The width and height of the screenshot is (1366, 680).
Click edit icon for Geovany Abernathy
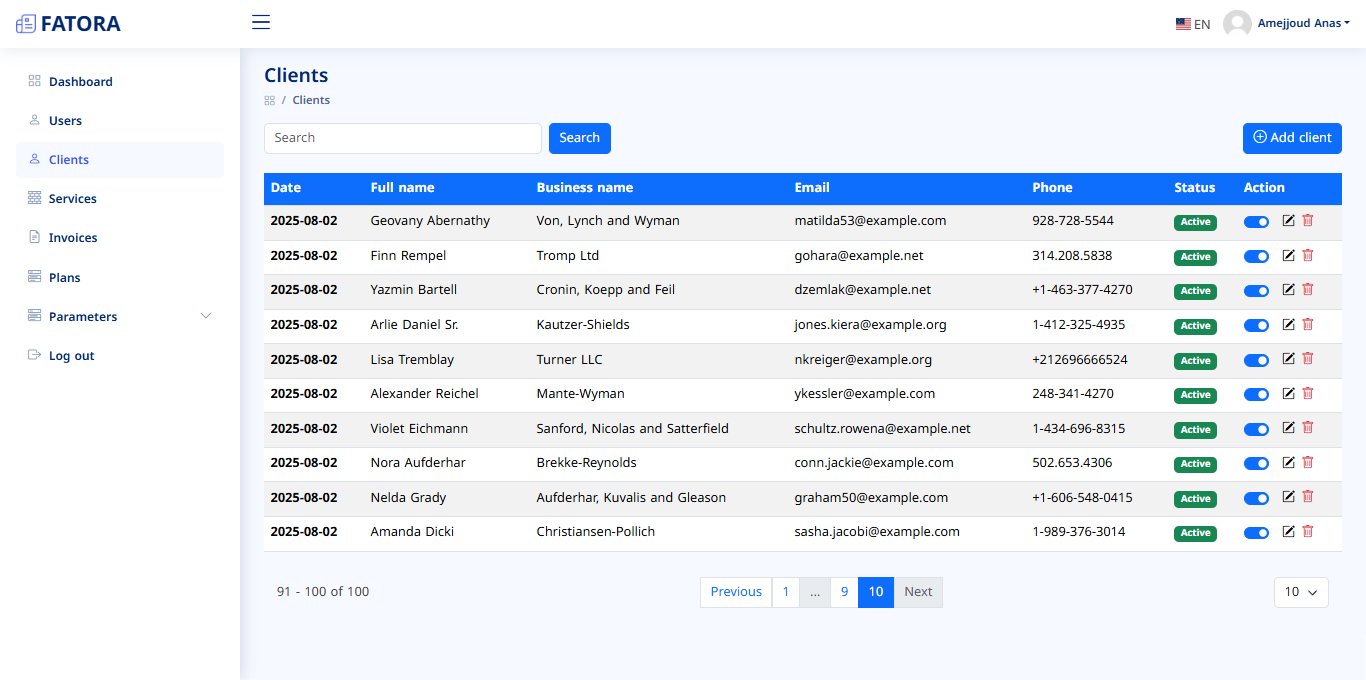1288,220
